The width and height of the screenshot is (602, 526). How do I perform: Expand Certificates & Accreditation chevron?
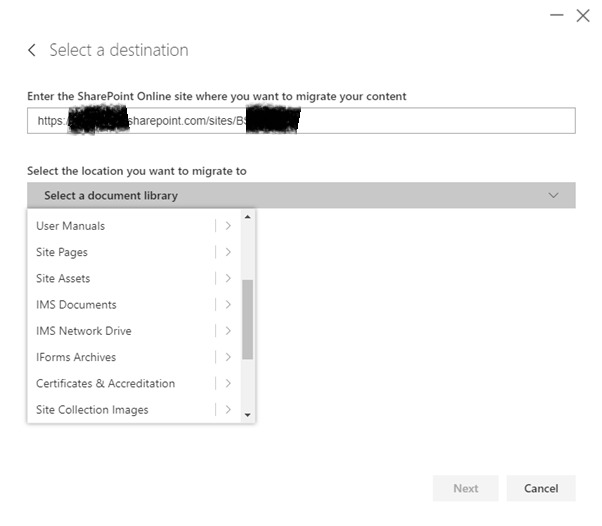coord(228,383)
